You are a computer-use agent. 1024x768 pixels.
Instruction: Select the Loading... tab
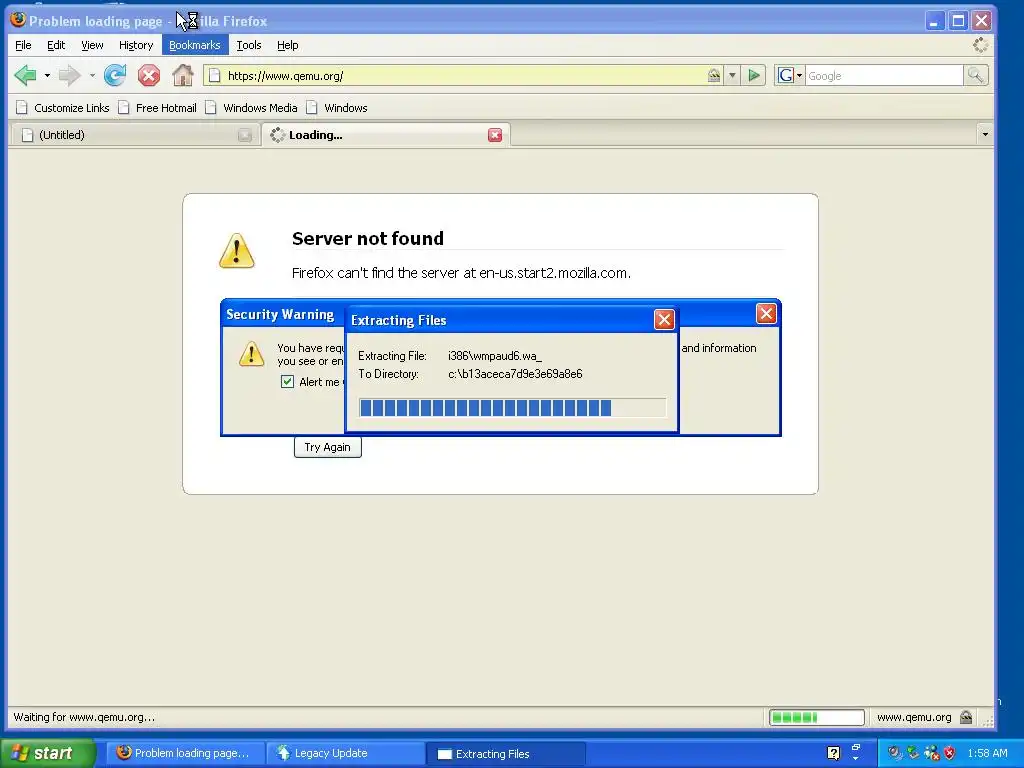click(x=385, y=135)
